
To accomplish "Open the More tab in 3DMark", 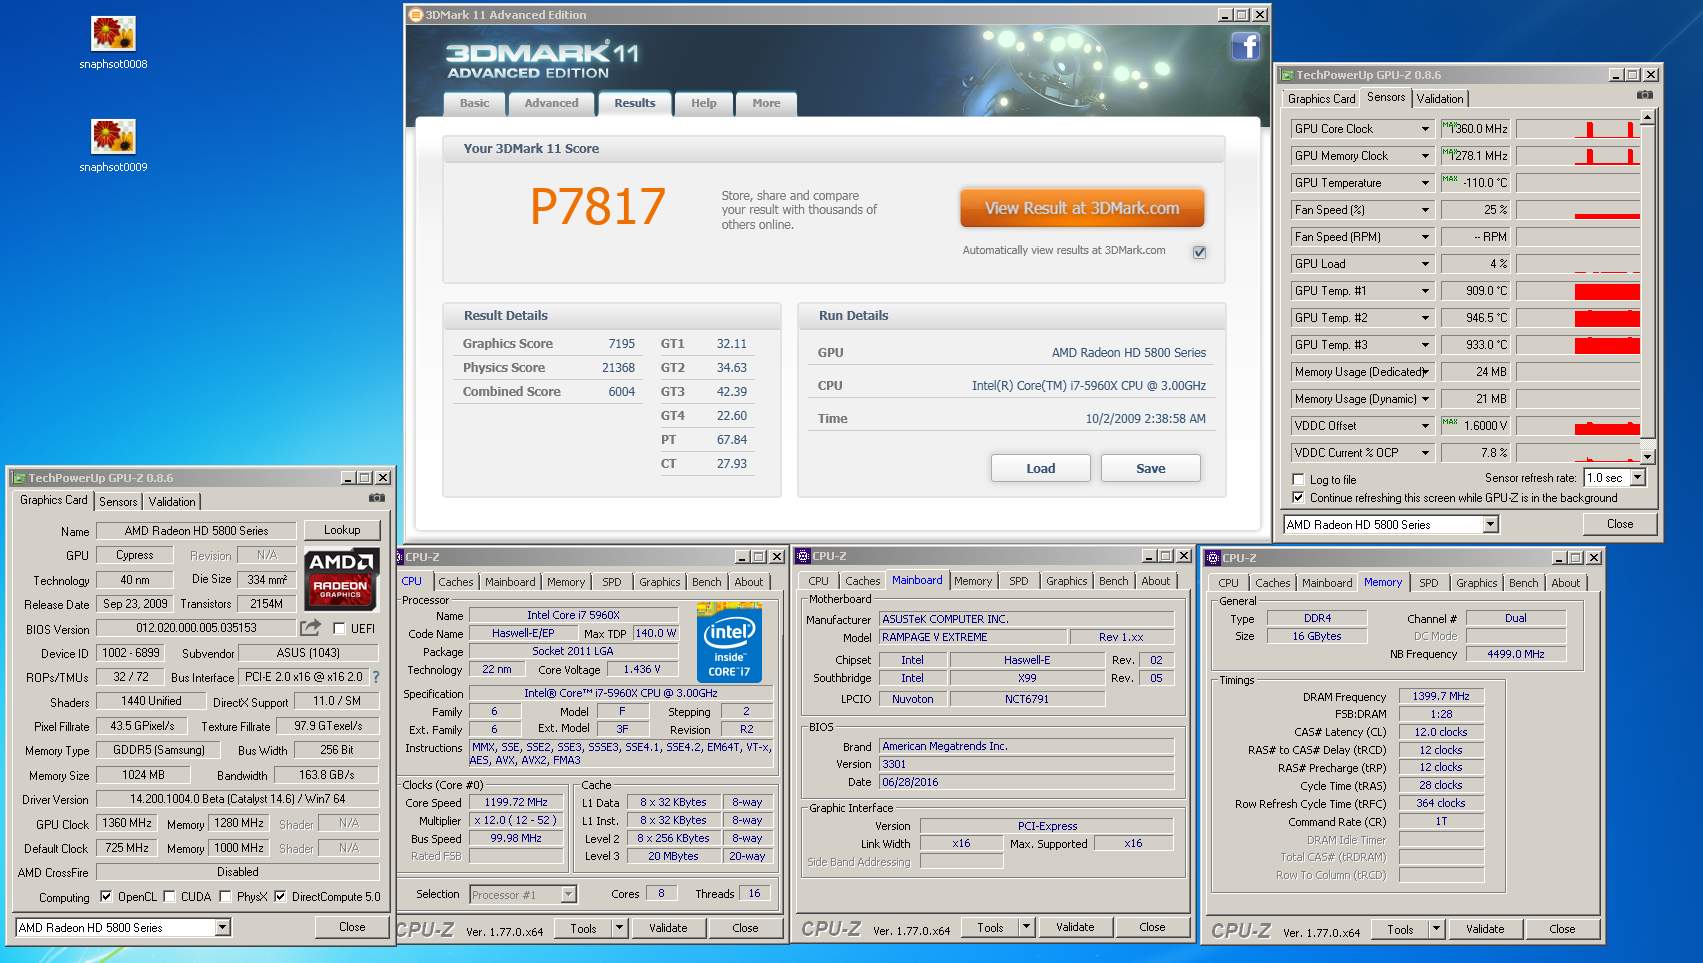I will tap(766, 103).
